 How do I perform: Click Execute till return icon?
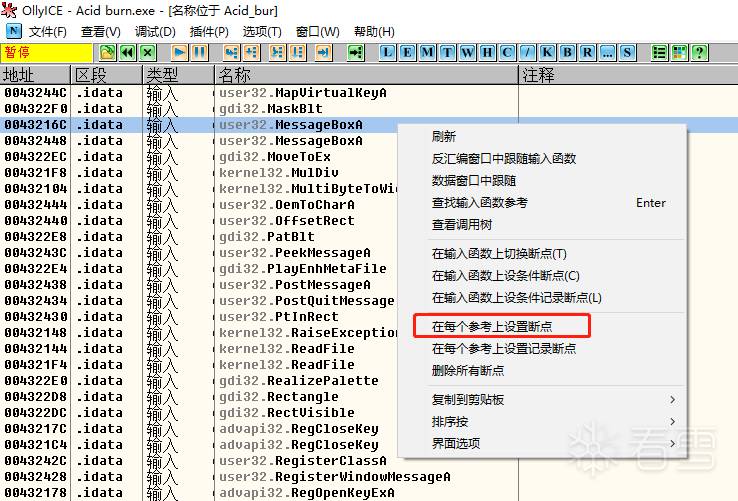click(x=323, y=52)
